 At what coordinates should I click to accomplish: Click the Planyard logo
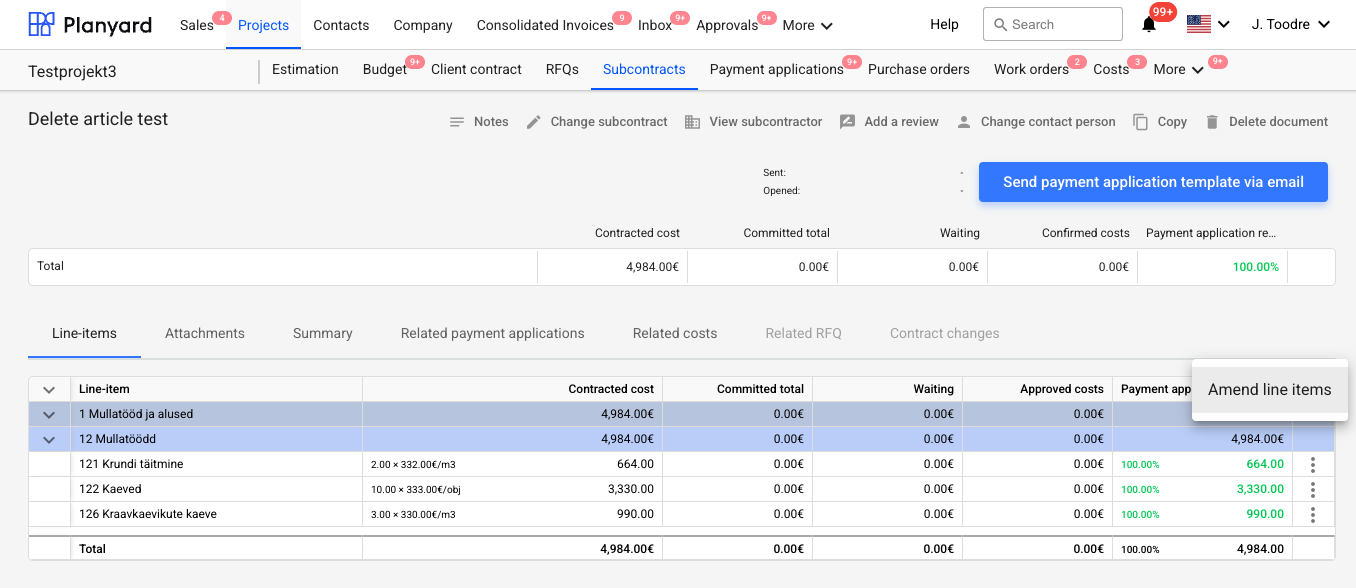point(90,24)
